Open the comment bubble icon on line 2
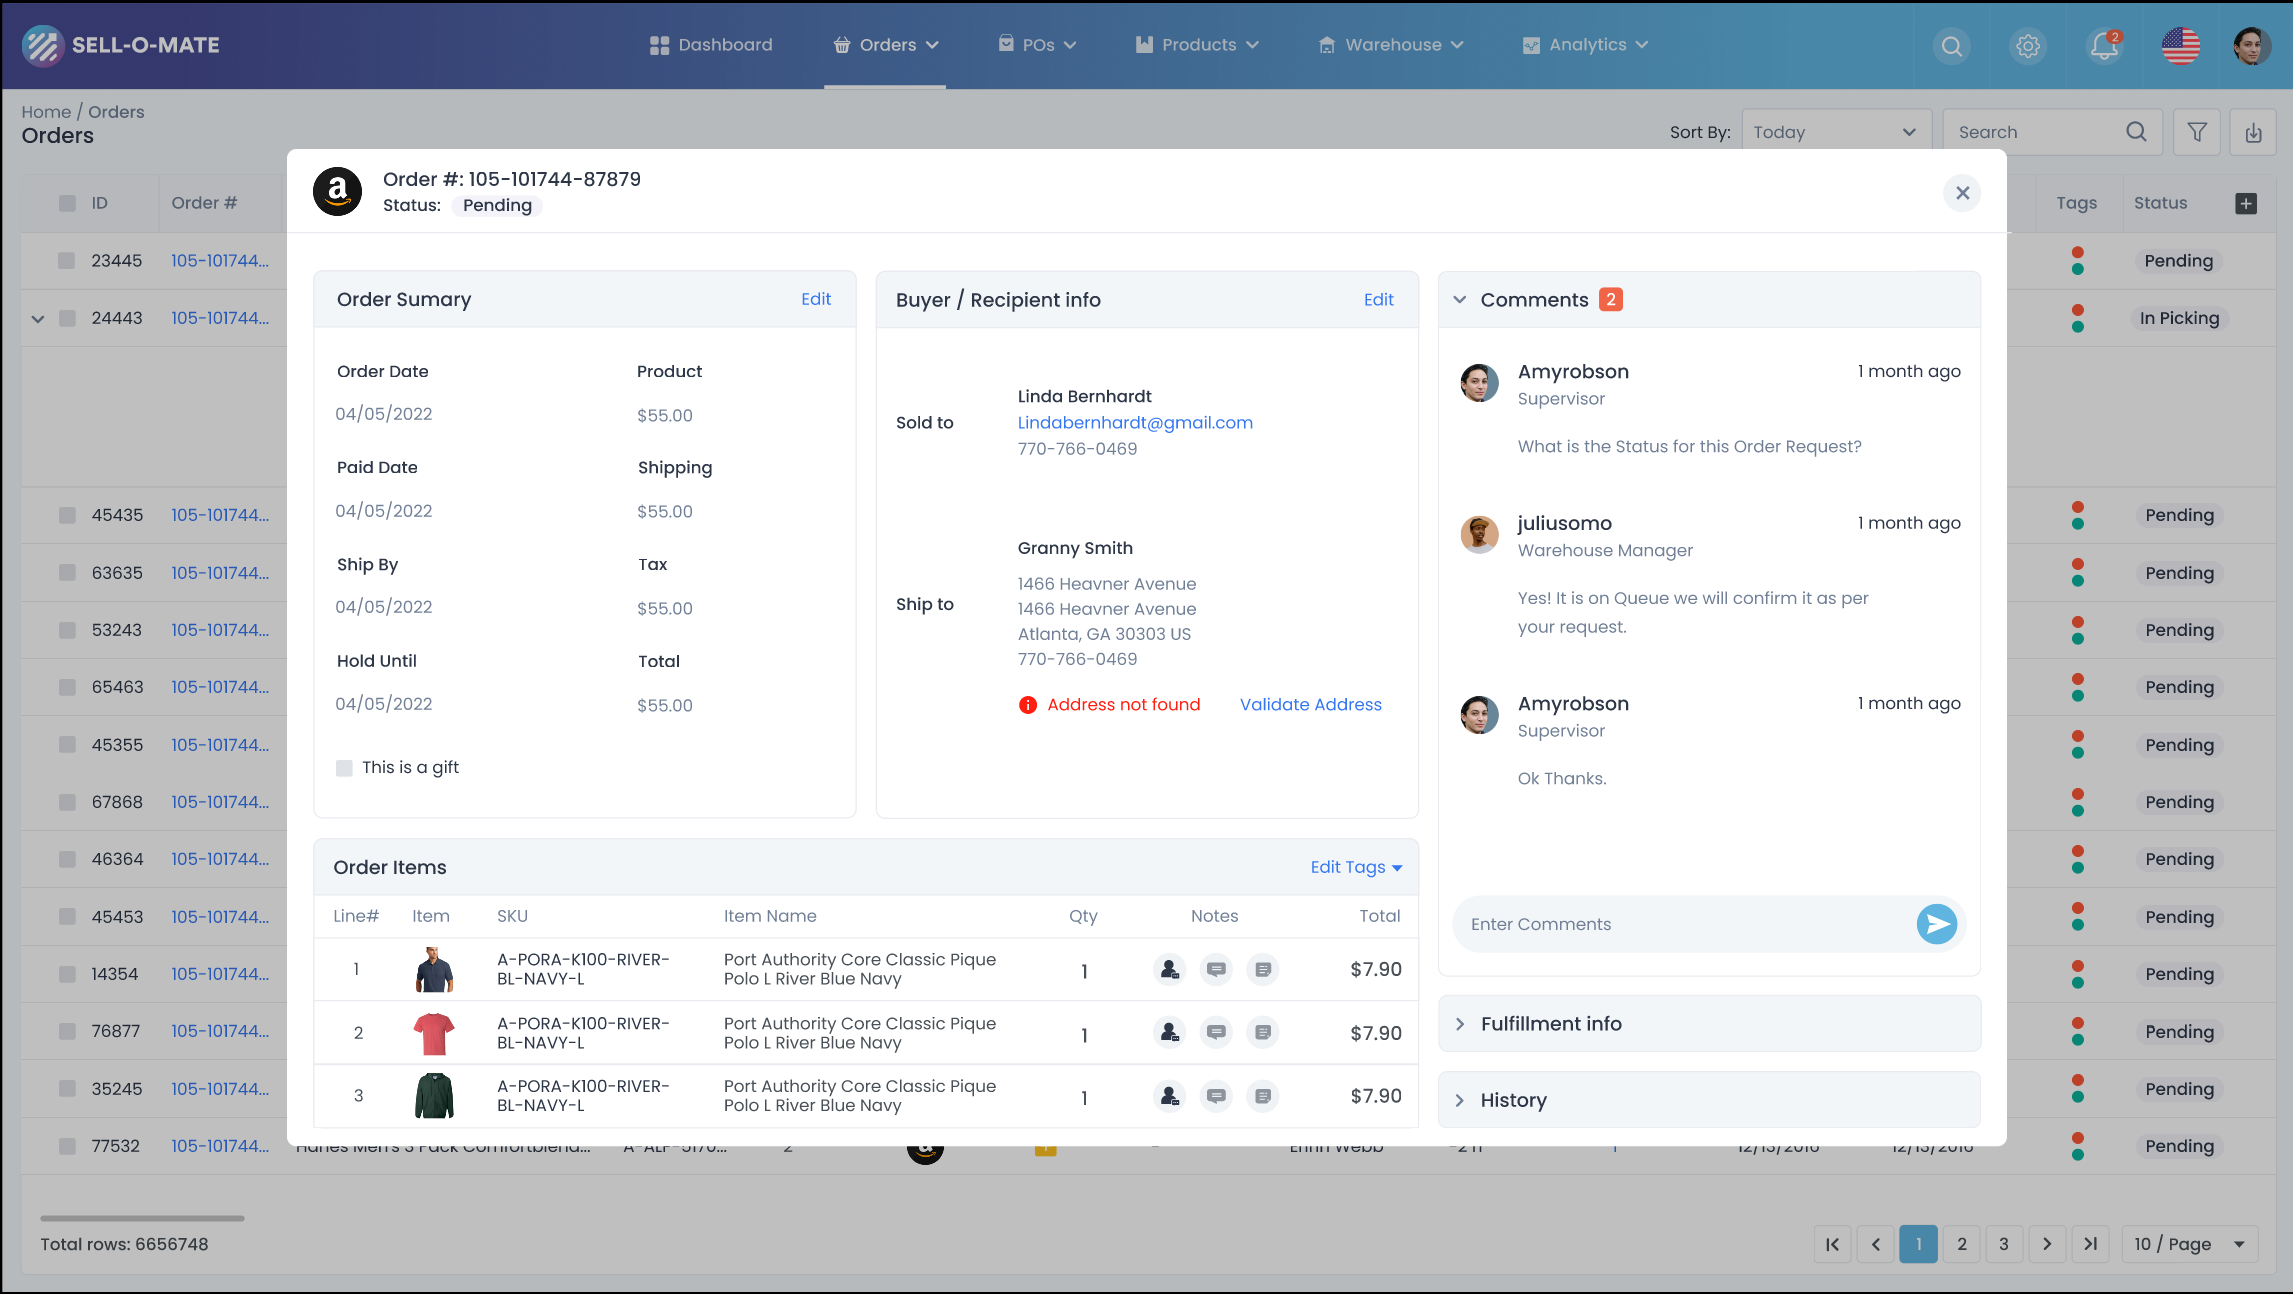Image resolution: width=2293 pixels, height=1294 pixels. [1216, 1032]
